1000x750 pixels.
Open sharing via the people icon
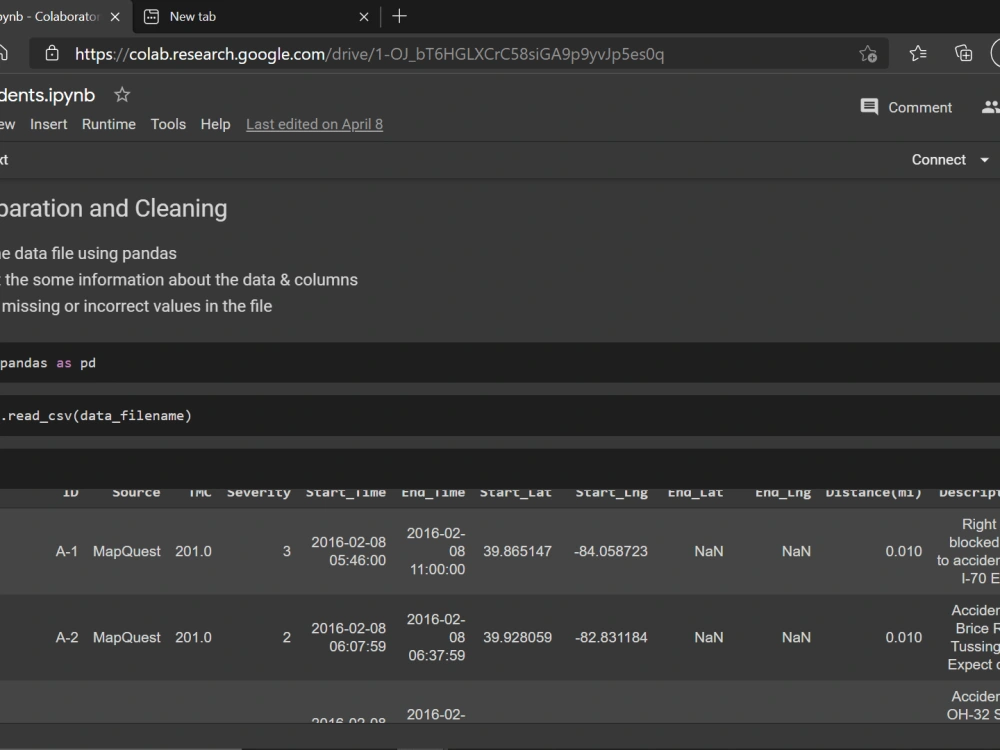coord(990,107)
